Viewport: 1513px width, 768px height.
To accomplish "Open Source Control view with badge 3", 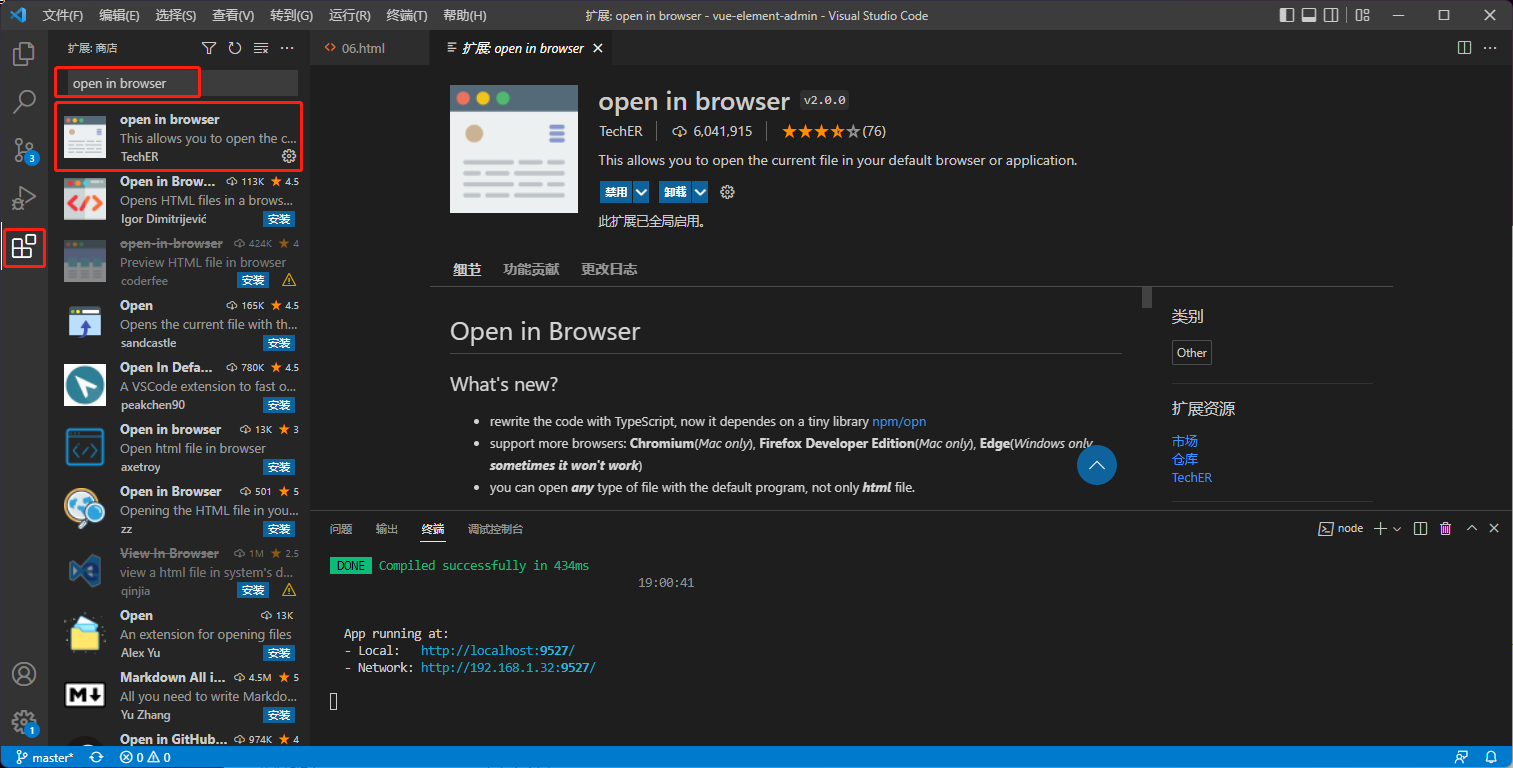I will (24, 150).
